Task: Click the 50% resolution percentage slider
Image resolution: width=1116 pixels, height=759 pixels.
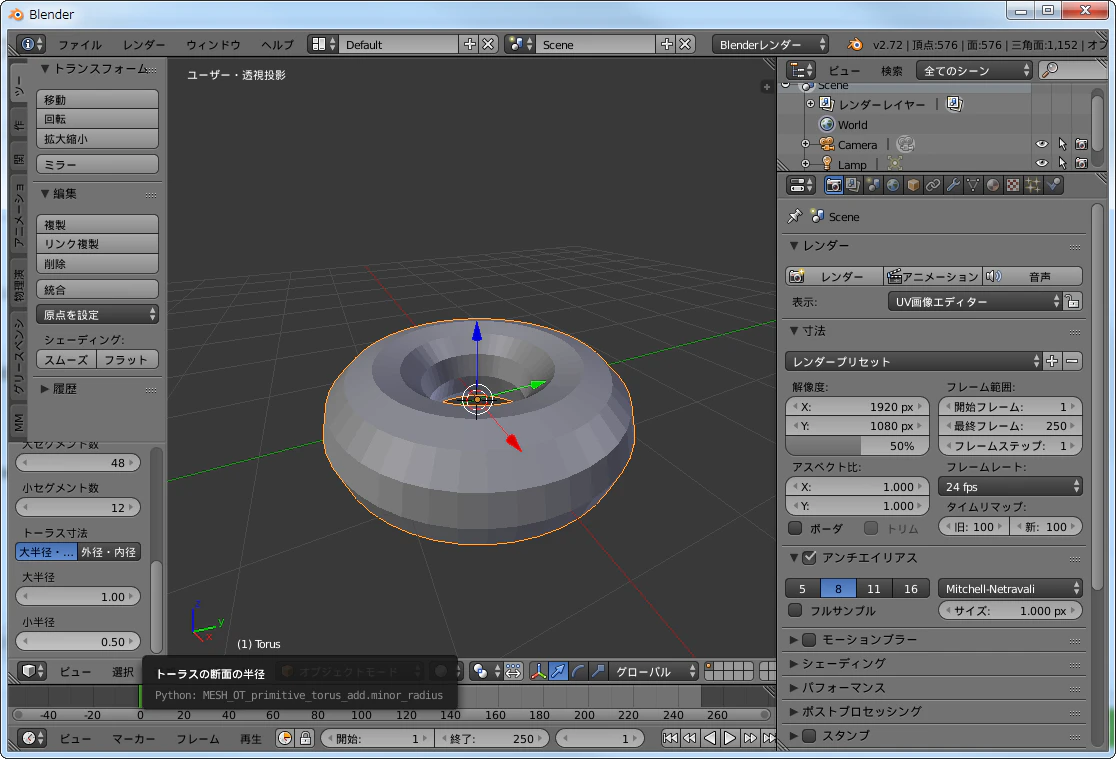Action: (858, 446)
